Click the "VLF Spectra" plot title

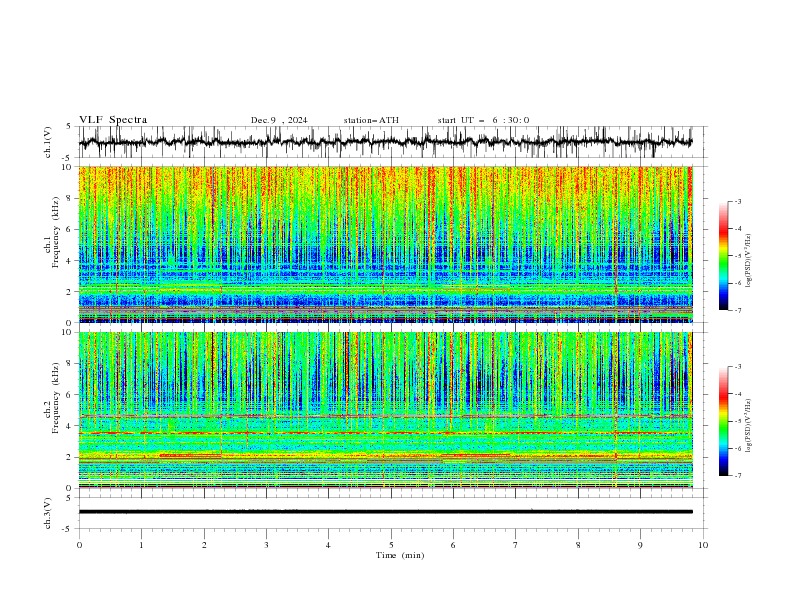(113, 120)
